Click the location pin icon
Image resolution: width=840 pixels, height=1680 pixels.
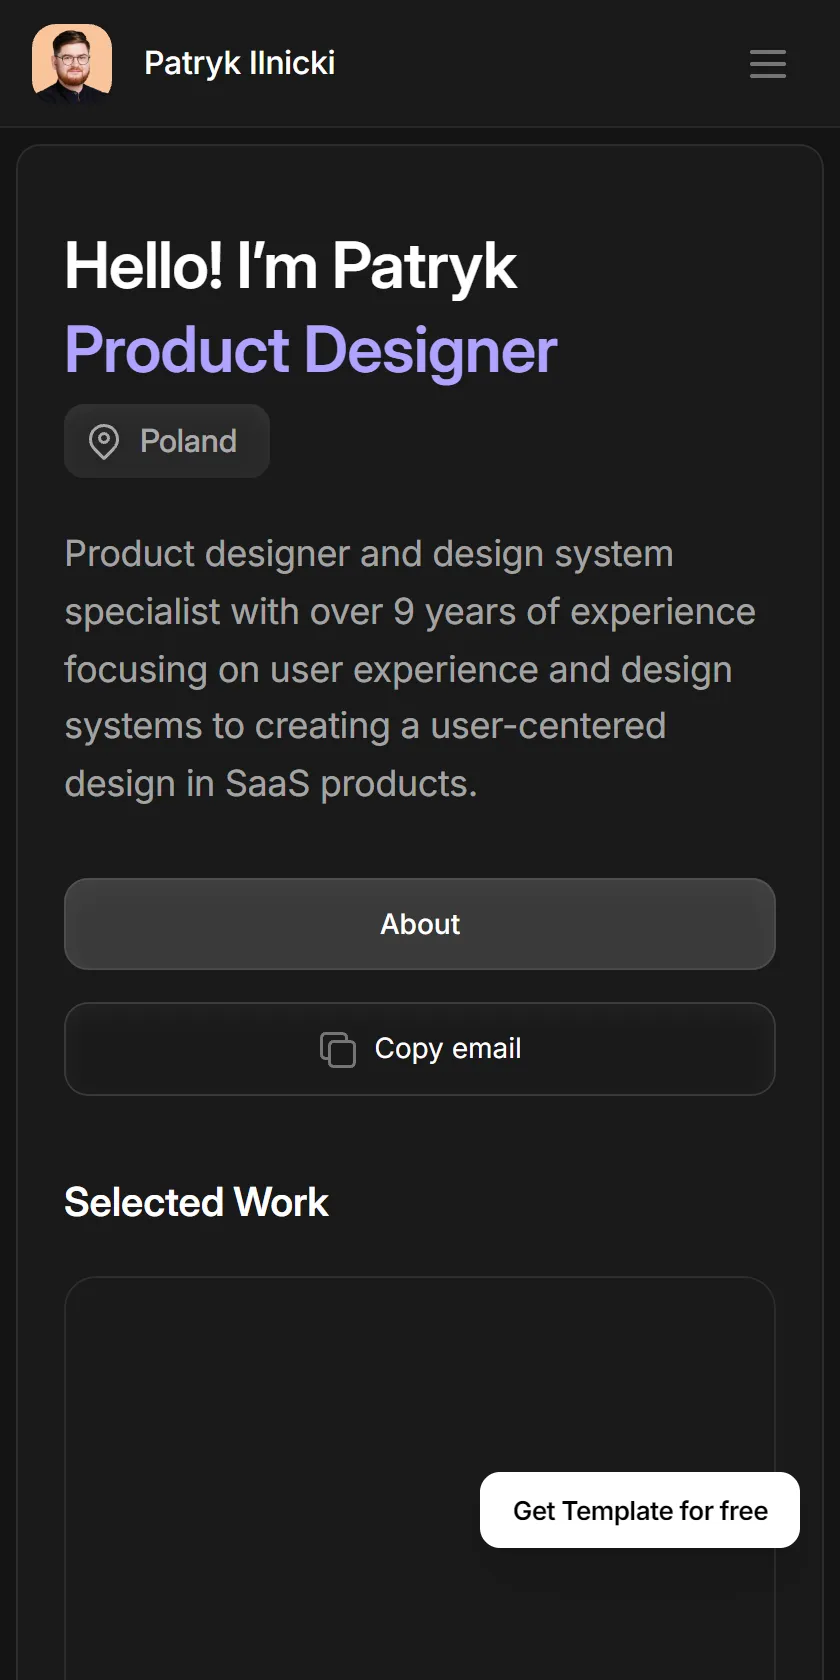click(x=104, y=441)
